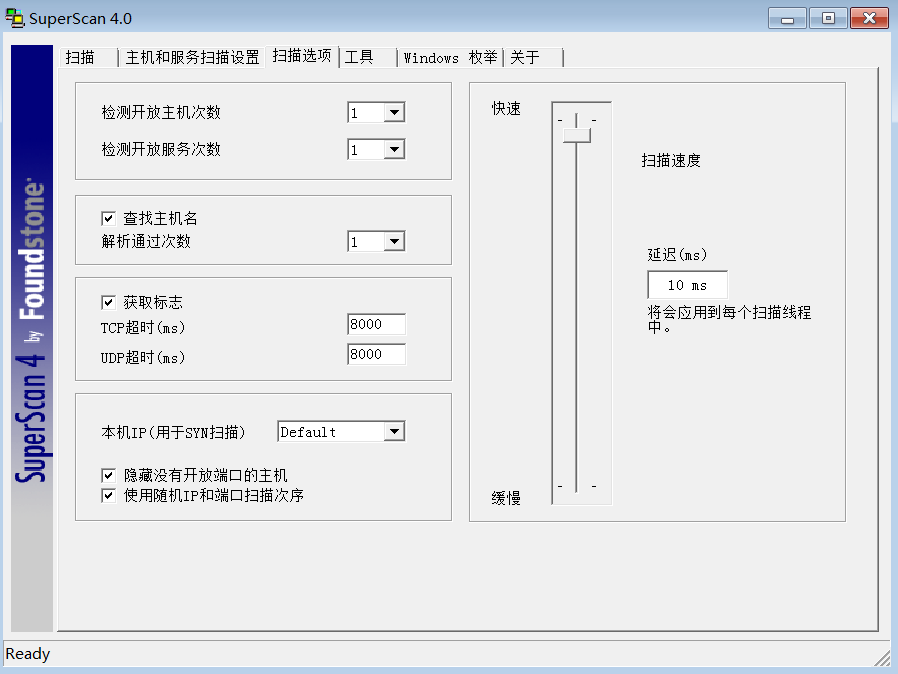898x674 pixels.
Task: Close the SuperScan window
Action: pos(869,18)
